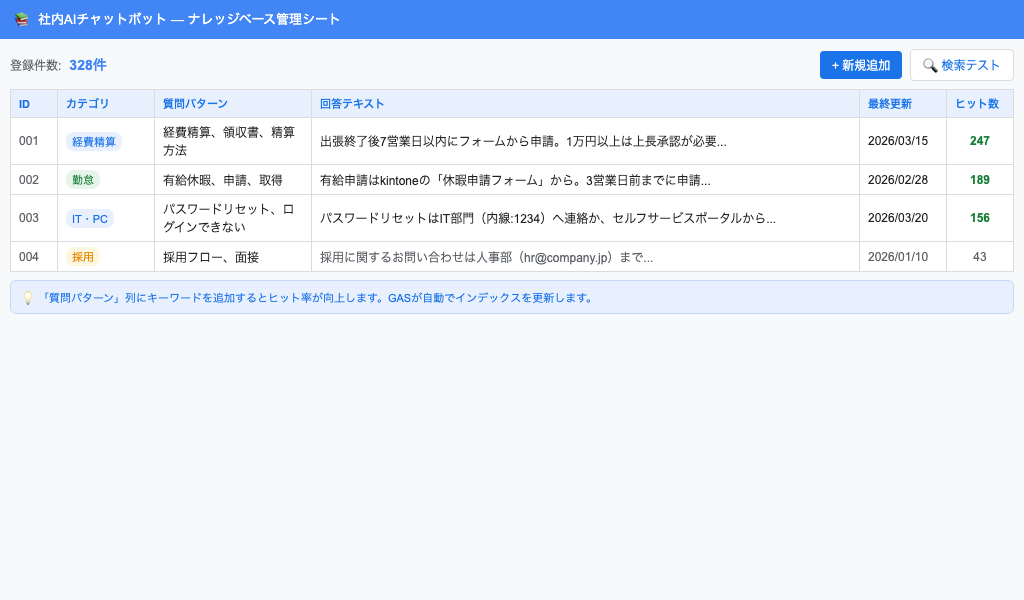Select the 勤怠 category tag
The image size is (1024, 600).
pos(83,180)
